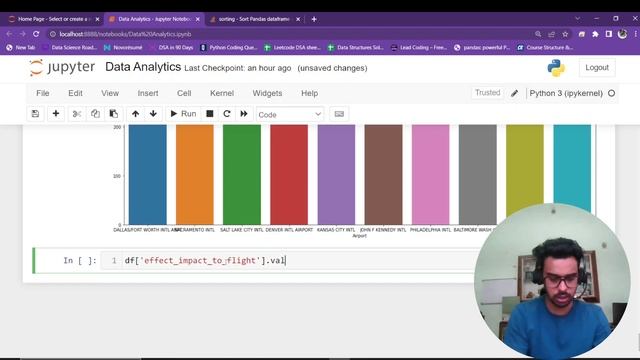Run the current cell
This screenshot has height=360, width=640.
point(183,114)
